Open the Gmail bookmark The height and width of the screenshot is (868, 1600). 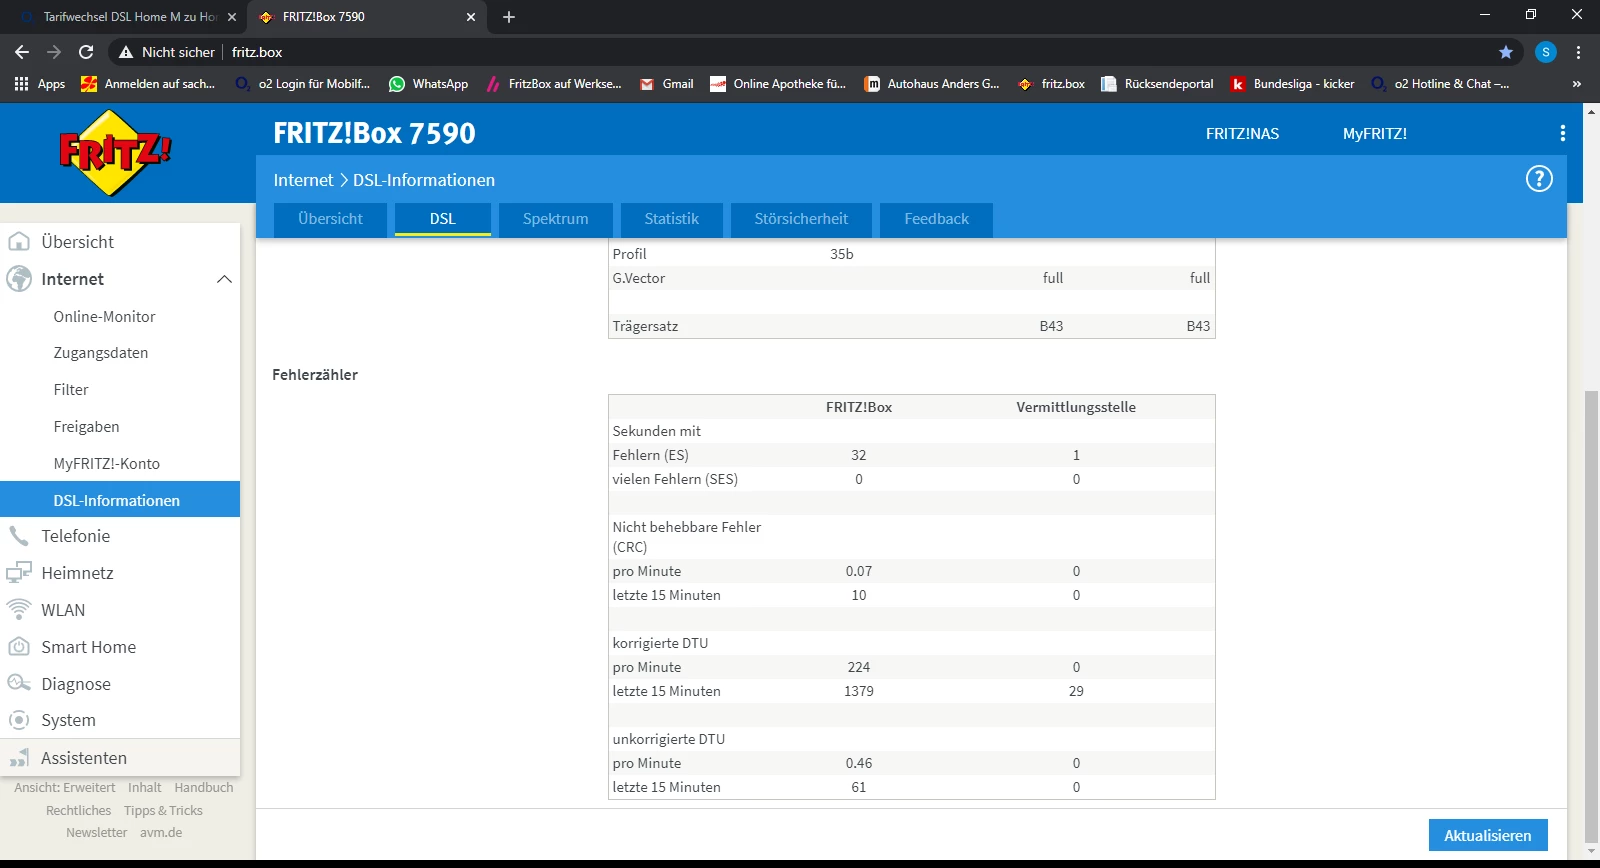coord(666,84)
